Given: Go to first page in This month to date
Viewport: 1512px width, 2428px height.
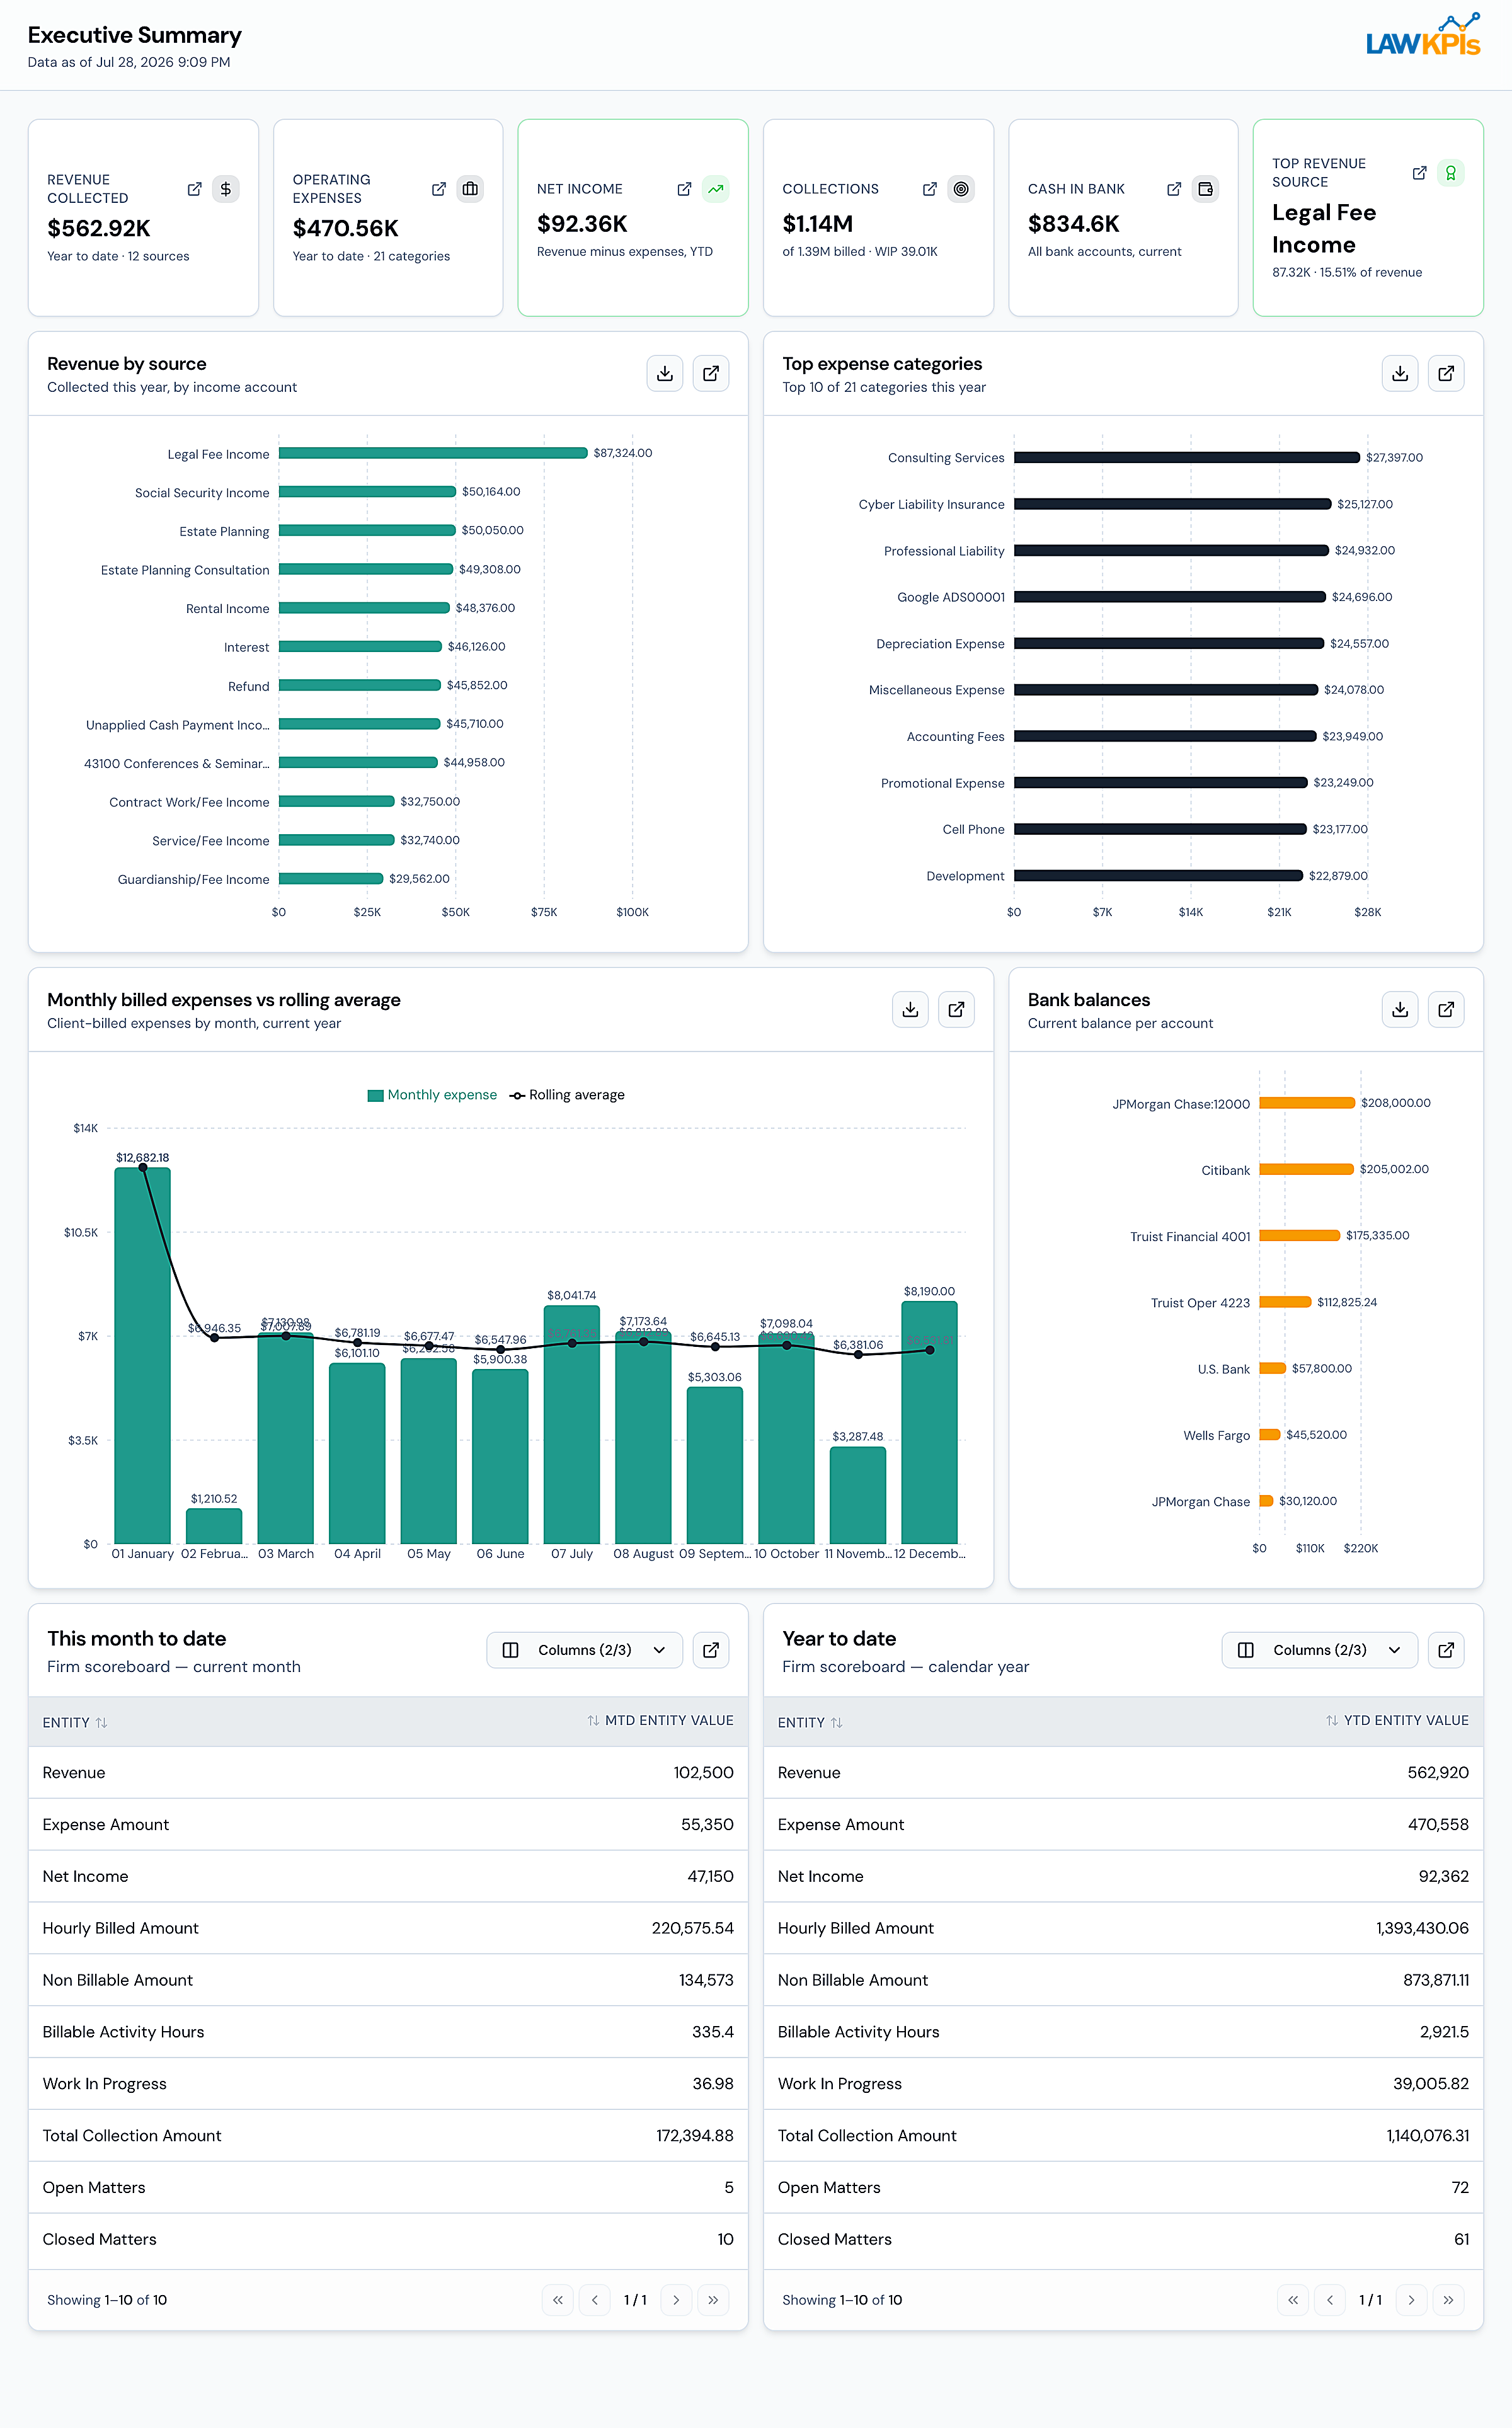Looking at the screenshot, I should pyautogui.click(x=558, y=2300).
